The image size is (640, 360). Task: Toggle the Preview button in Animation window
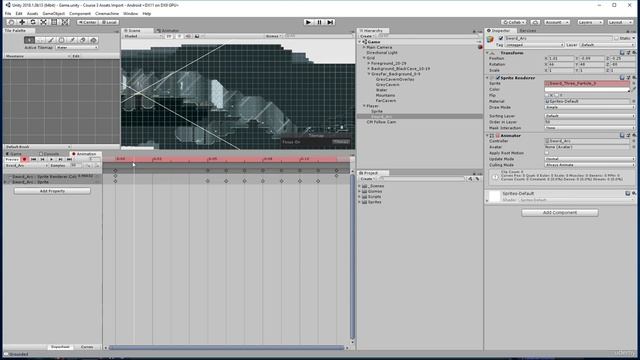pos(12,160)
